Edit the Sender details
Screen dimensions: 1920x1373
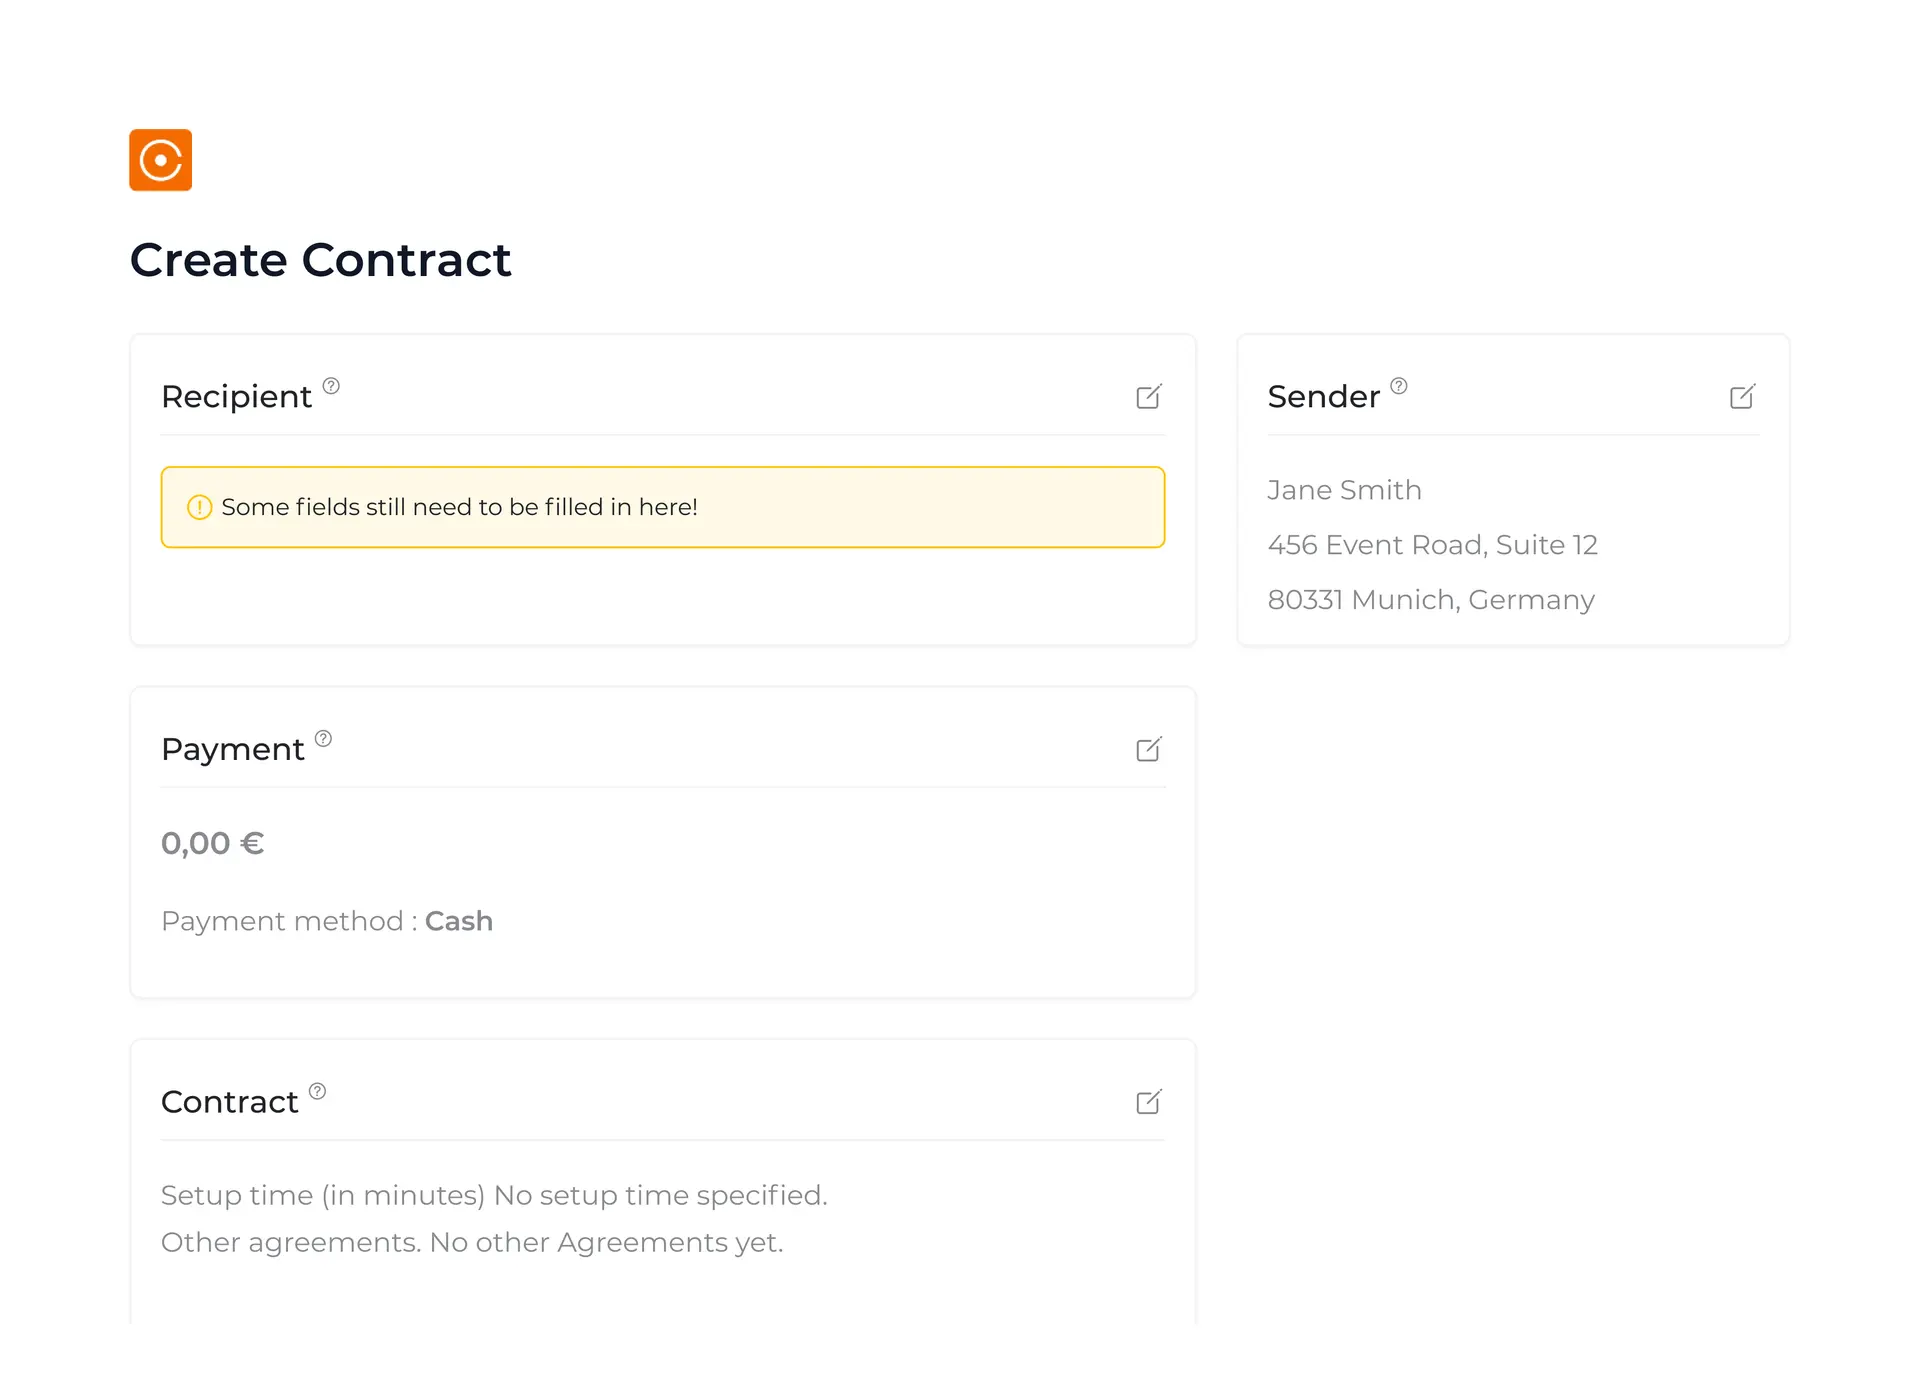point(1742,397)
